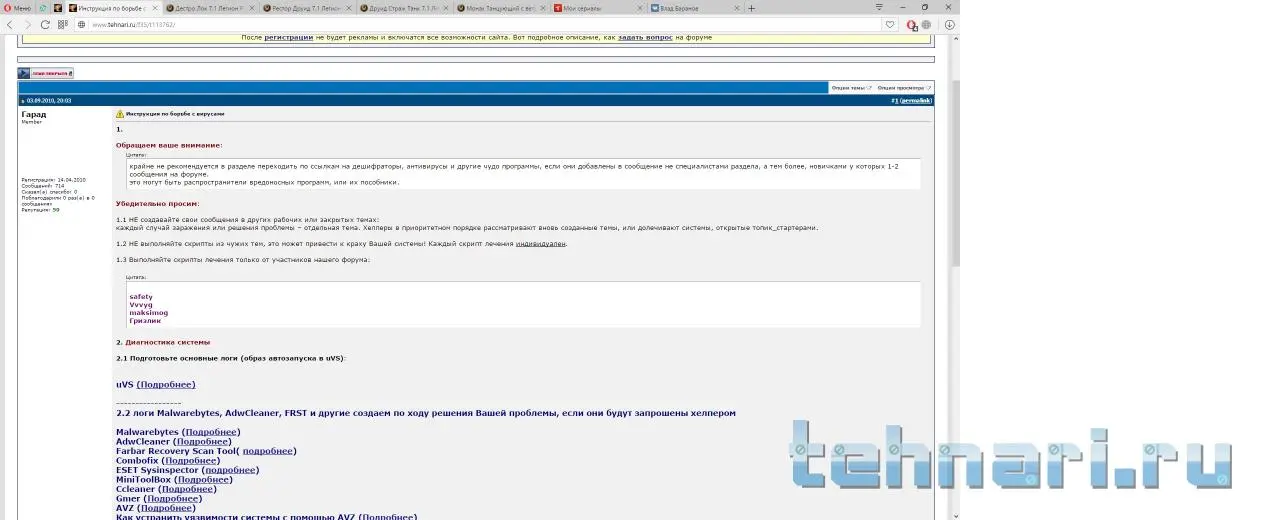The image size is (1280, 520).
Task: Click the Обращаем ваше внимание heading
Action: coord(169,145)
